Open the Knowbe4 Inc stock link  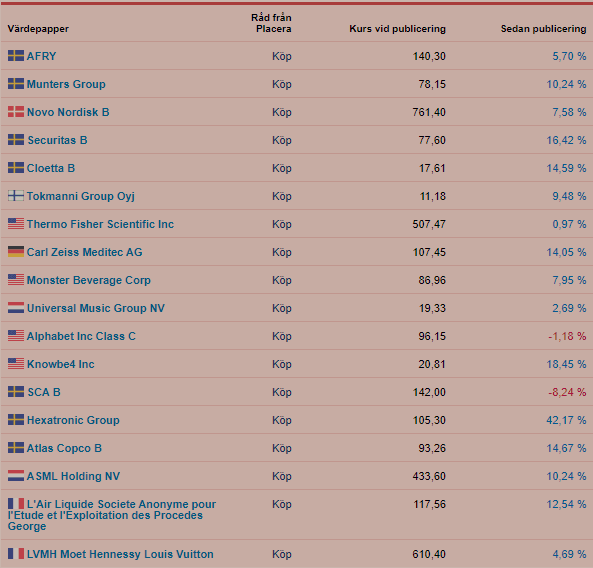coord(61,364)
